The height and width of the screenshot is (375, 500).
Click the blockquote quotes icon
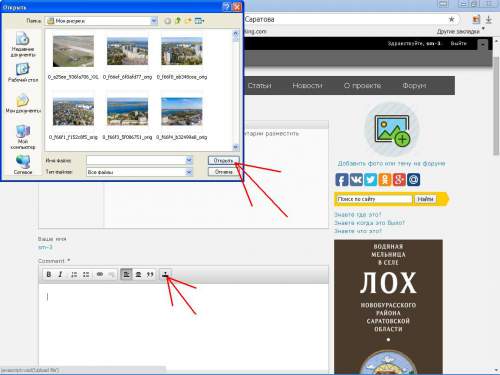[x=150, y=274]
